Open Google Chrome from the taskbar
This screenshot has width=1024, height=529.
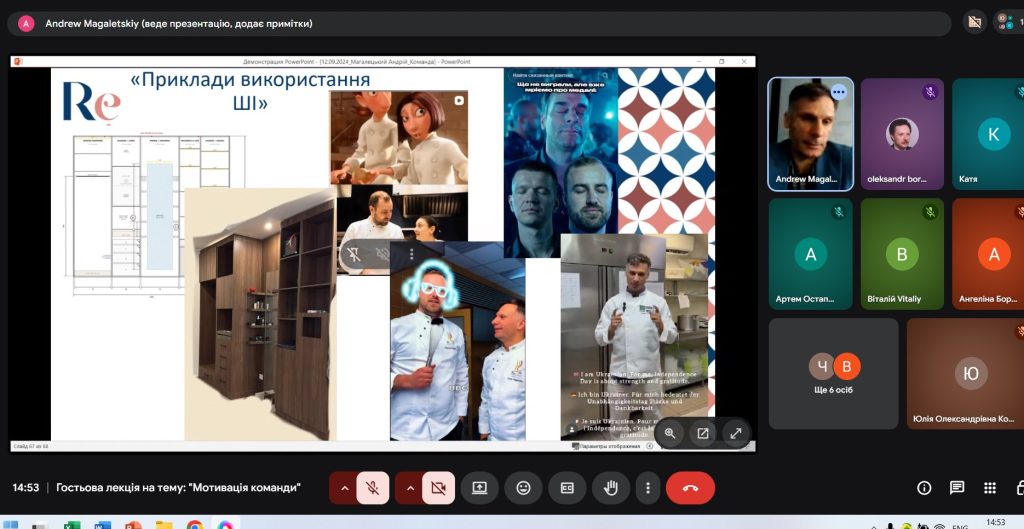pyautogui.click(x=194, y=524)
